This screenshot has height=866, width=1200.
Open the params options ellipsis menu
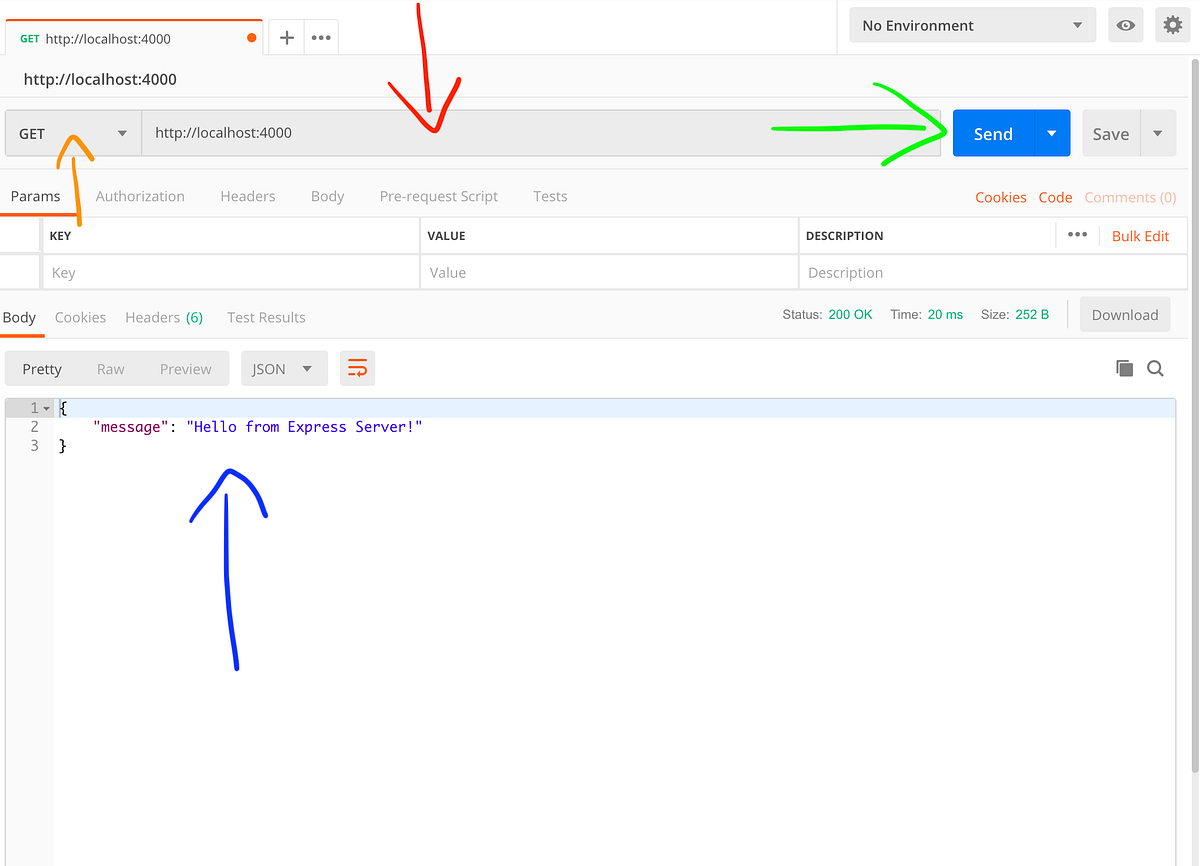pos(1077,235)
